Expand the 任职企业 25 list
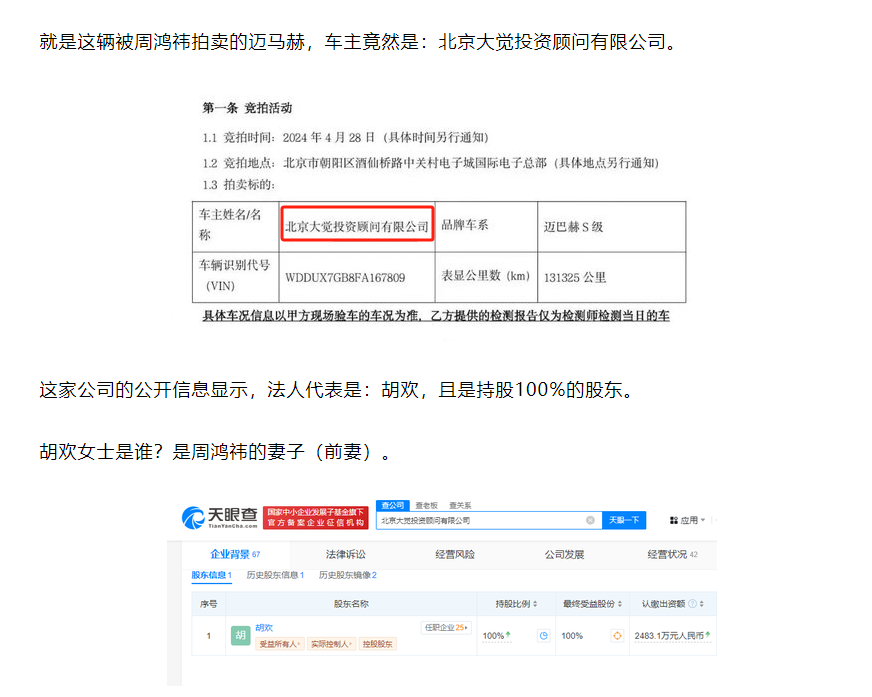872x697 pixels. (x=447, y=627)
